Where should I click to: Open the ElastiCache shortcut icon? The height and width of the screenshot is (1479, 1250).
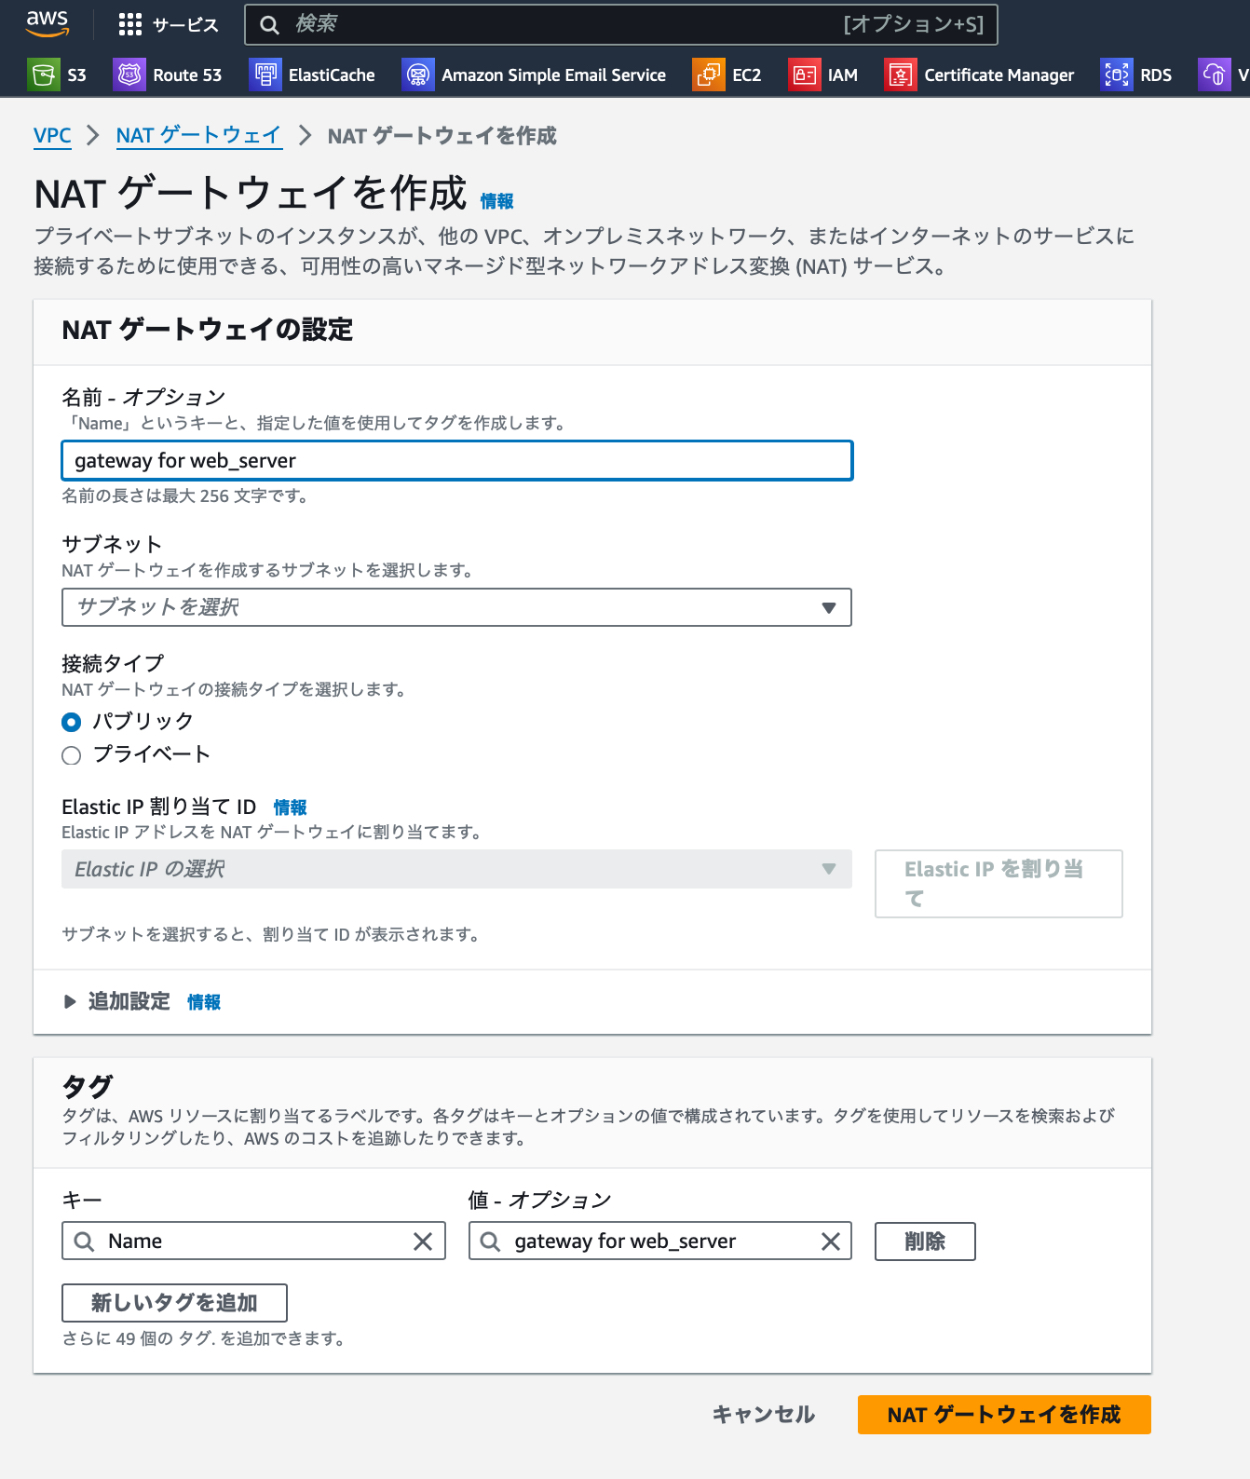(x=265, y=75)
